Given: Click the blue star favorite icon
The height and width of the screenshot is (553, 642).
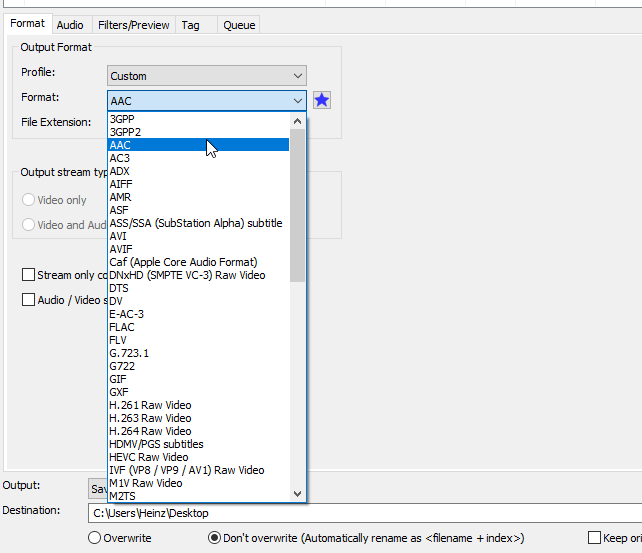Looking at the screenshot, I should (321, 100).
